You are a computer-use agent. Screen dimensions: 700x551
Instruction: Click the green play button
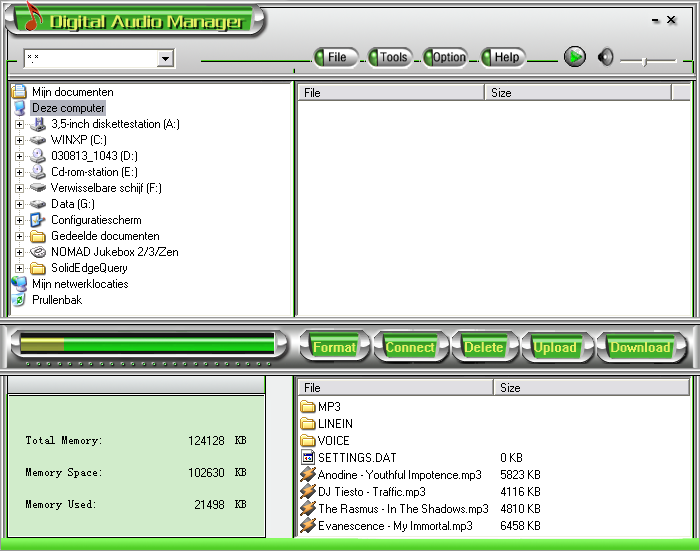point(574,57)
